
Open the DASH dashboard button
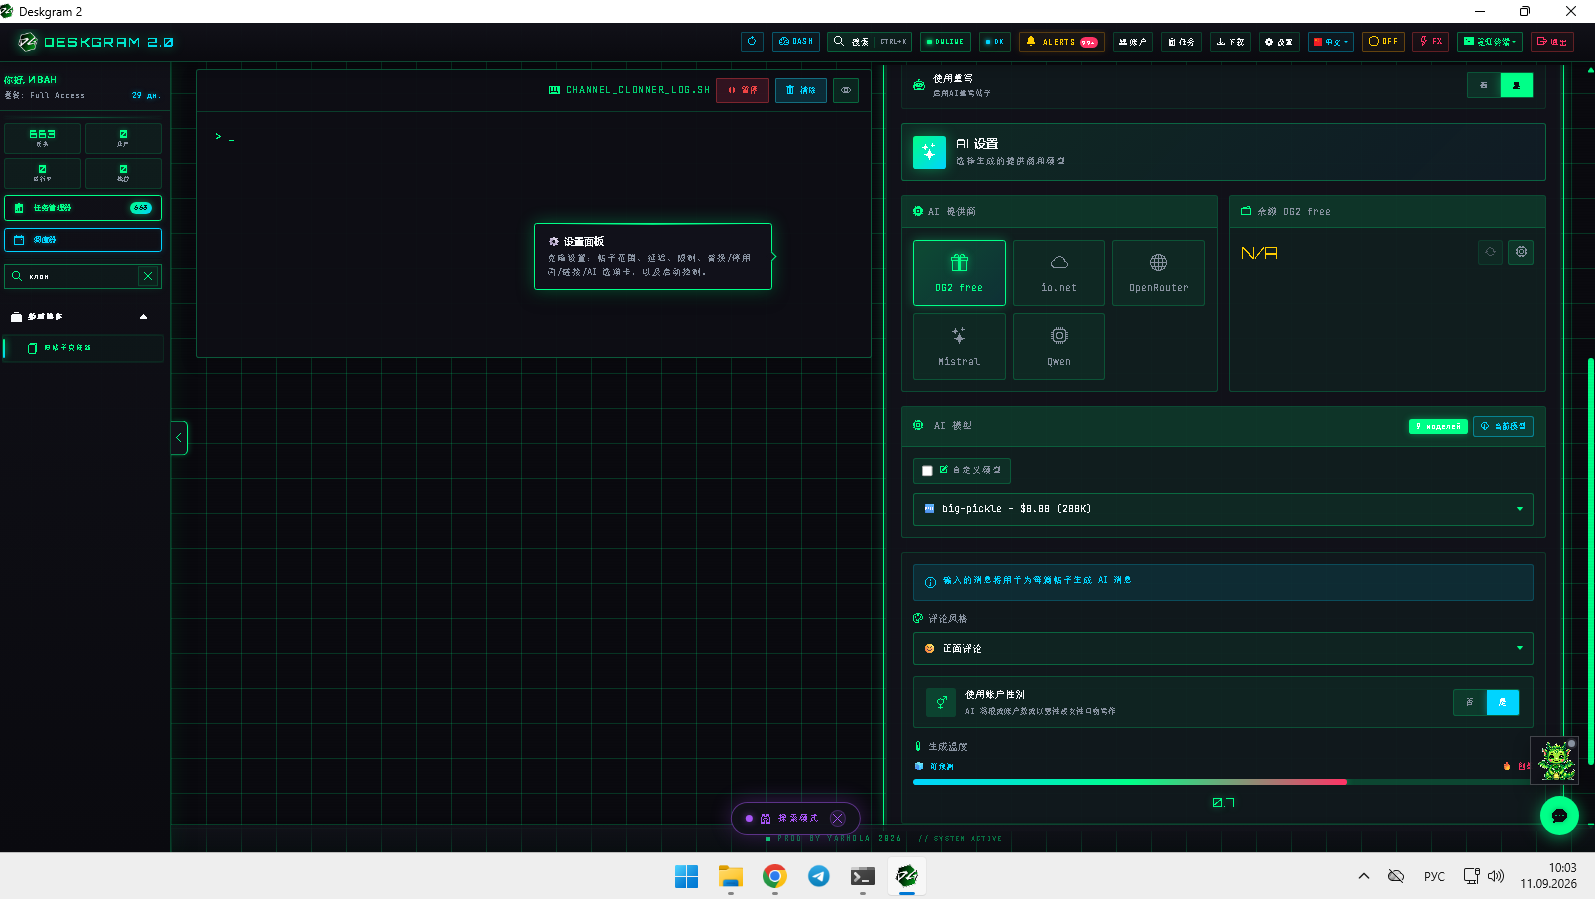796,42
